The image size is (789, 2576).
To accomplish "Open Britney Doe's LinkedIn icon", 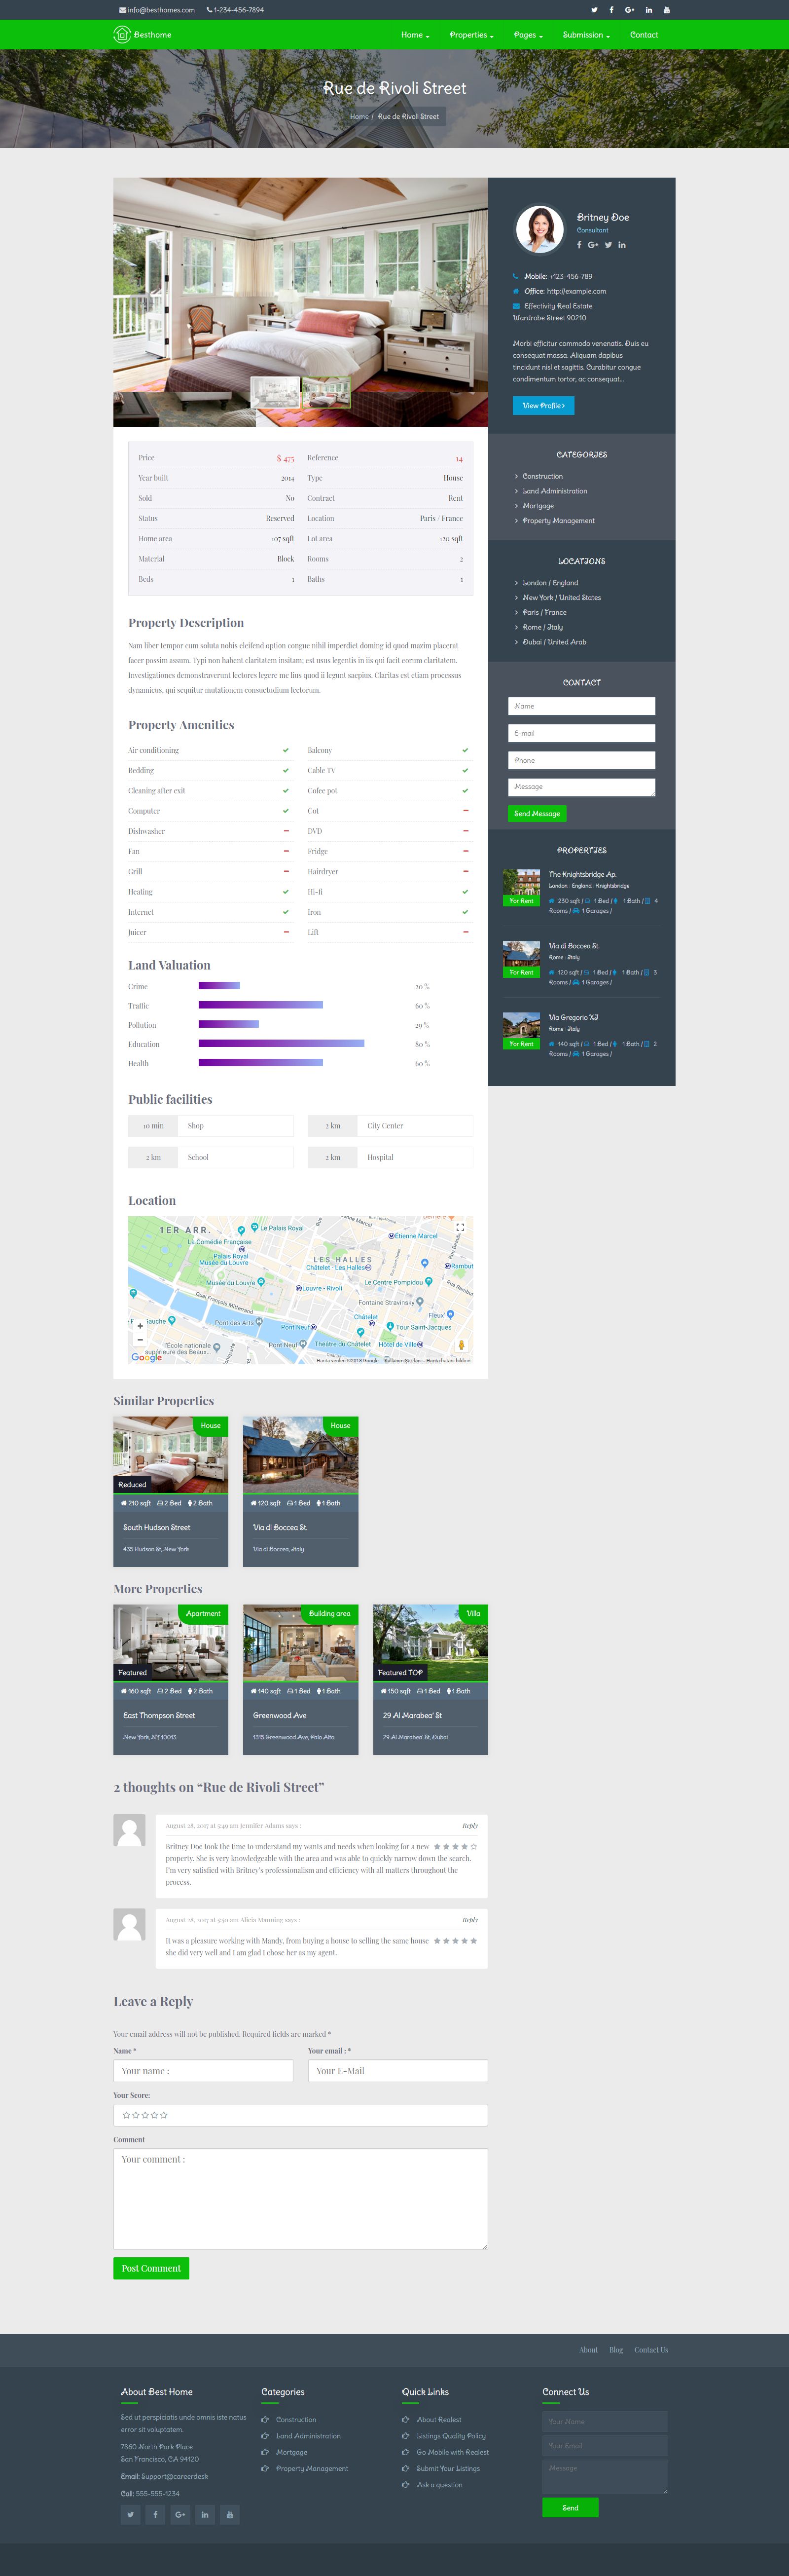I will tap(622, 245).
